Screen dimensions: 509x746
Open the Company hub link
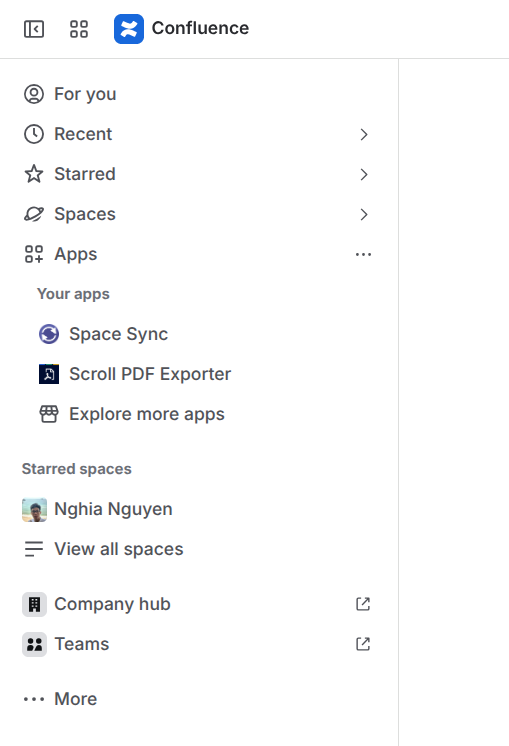[199, 604]
